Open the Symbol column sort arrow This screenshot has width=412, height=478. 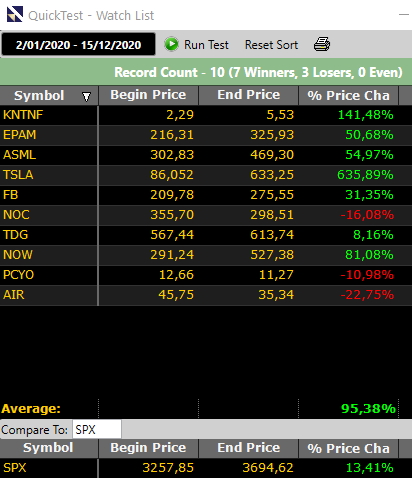tap(86, 97)
